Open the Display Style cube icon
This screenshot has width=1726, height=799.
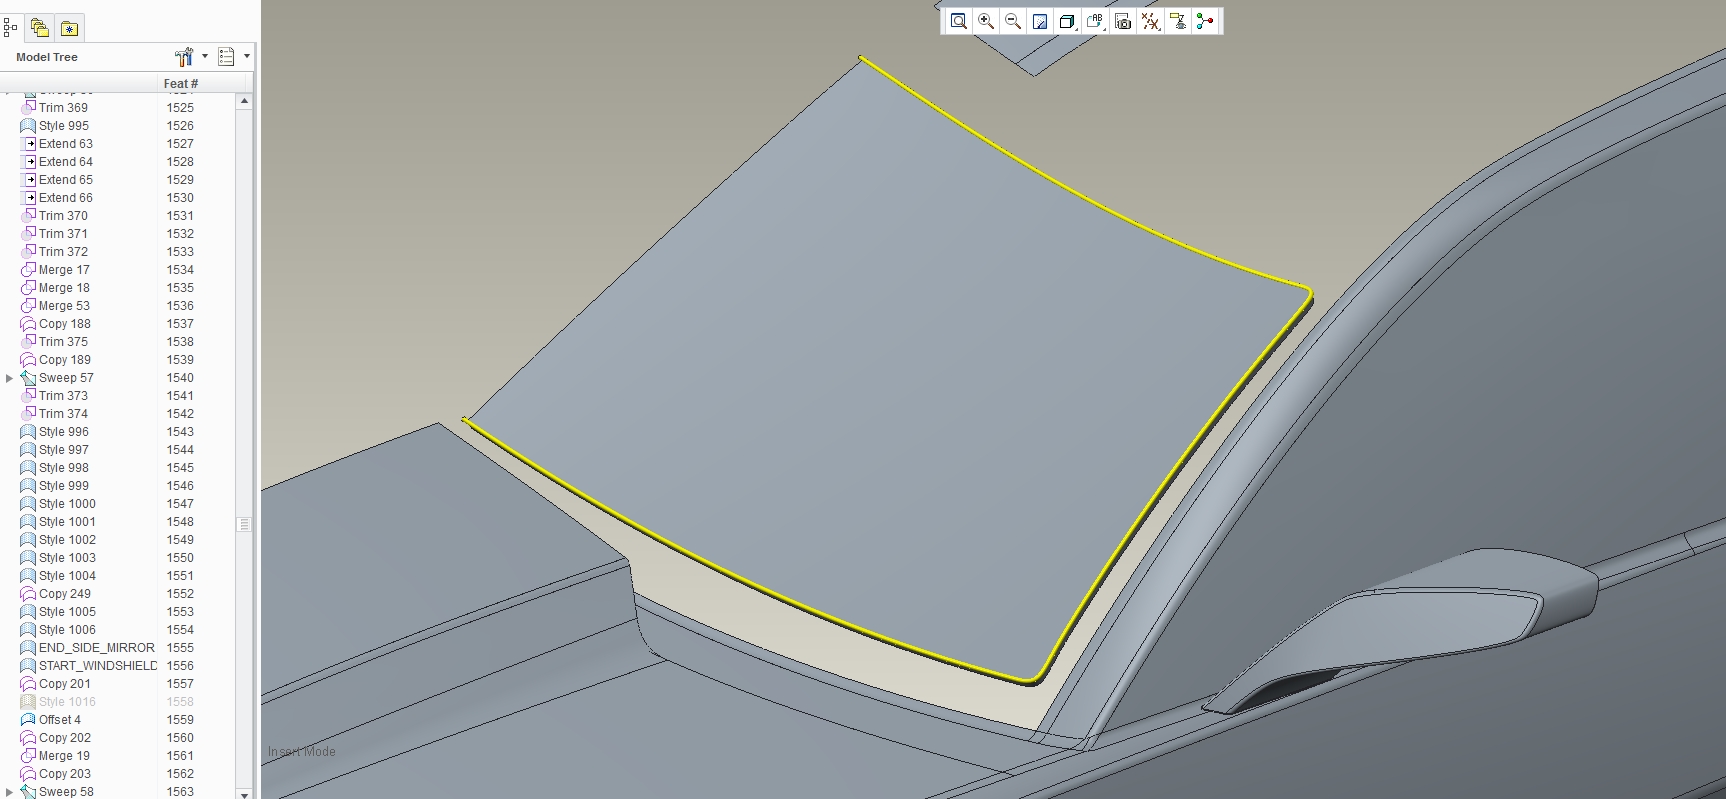tap(1067, 21)
